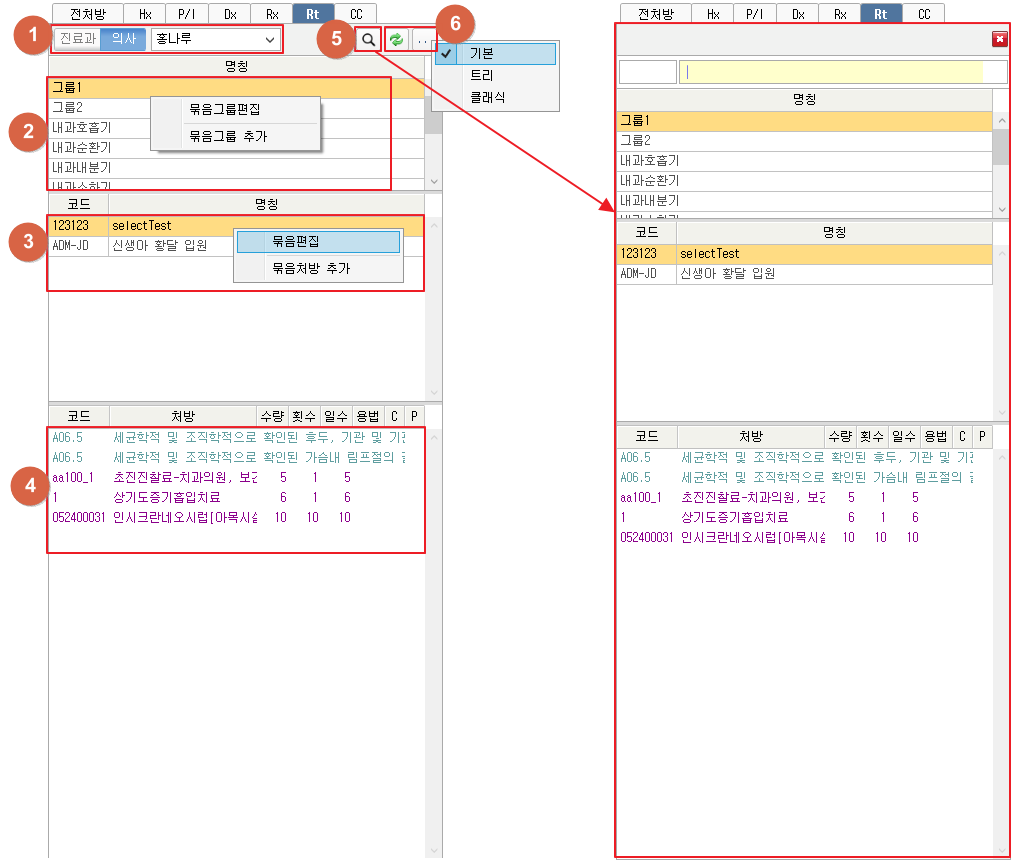Open the Hx tab in the right panel

coord(713,14)
